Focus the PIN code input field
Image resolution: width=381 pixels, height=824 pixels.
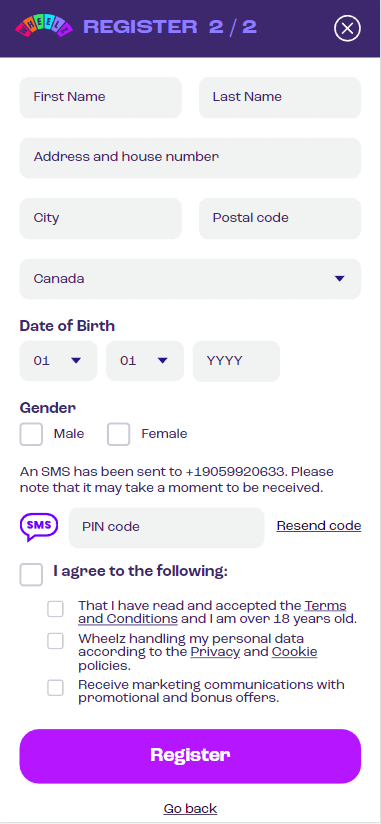click(167, 527)
